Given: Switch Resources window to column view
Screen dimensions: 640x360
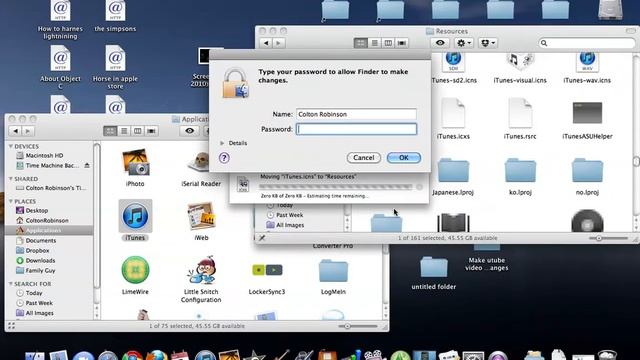Looking at the screenshot, I should point(388,43).
